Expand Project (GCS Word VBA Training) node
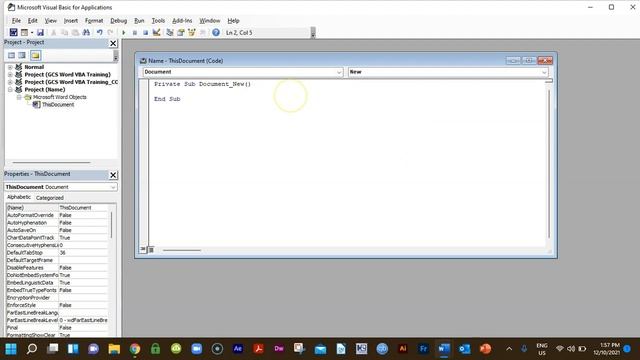Image resolution: width=640 pixels, height=360 pixels. [10, 74]
